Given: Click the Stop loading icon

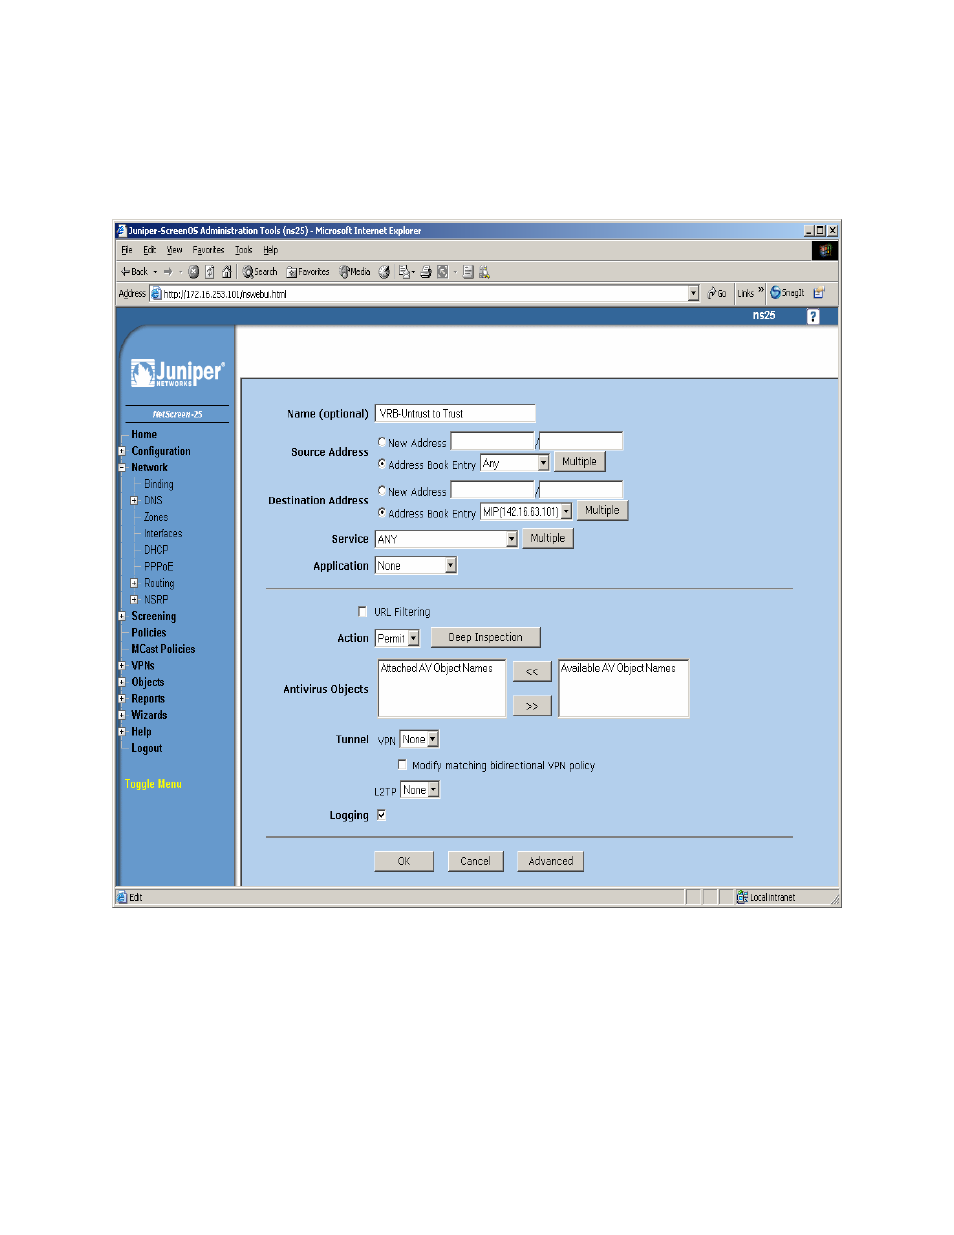Looking at the screenshot, I should coord(194,272).
